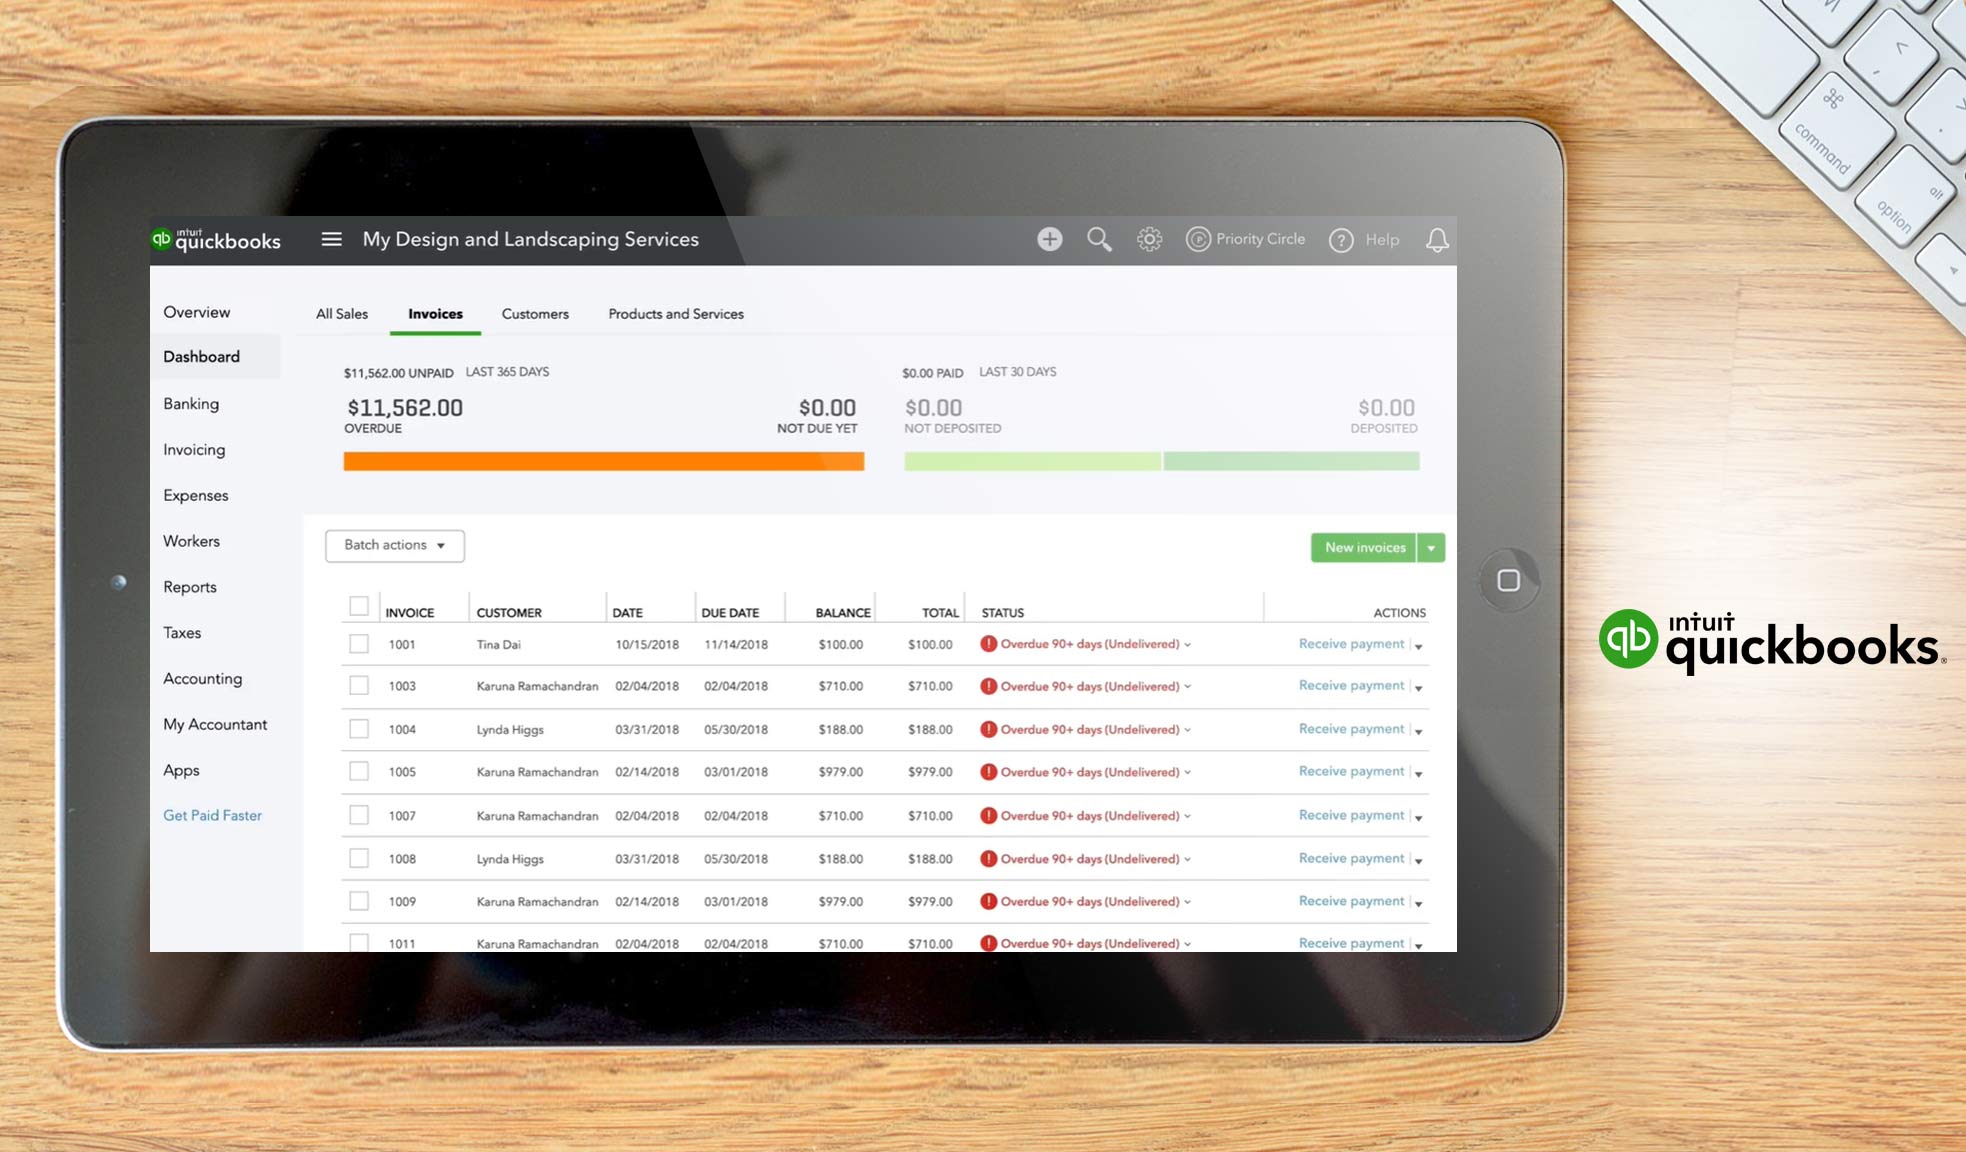1966x1152 pixels.
Task: Click the QuickBooks logo icon
Action: pyautogui.click(x=163, y=238)
